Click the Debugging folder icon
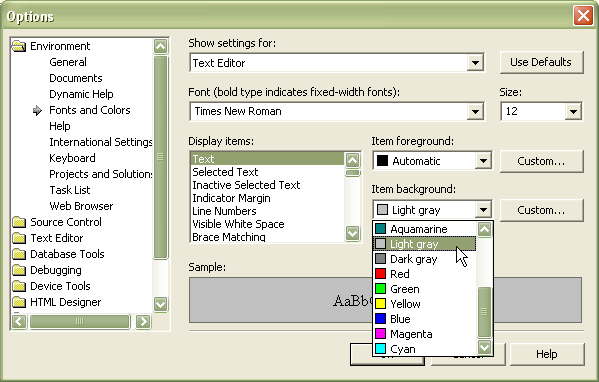Screen dimensions: 599x382 (x=19, y=270)
